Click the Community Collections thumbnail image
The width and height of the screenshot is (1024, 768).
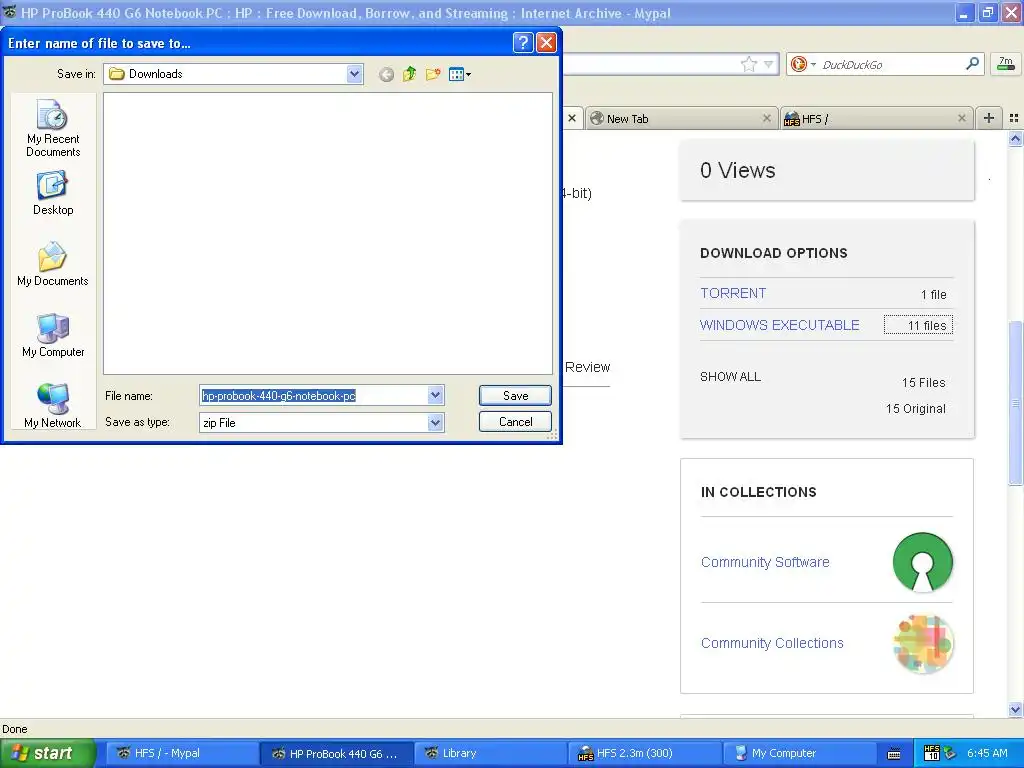pyautogui.click(x=922, y=643)
